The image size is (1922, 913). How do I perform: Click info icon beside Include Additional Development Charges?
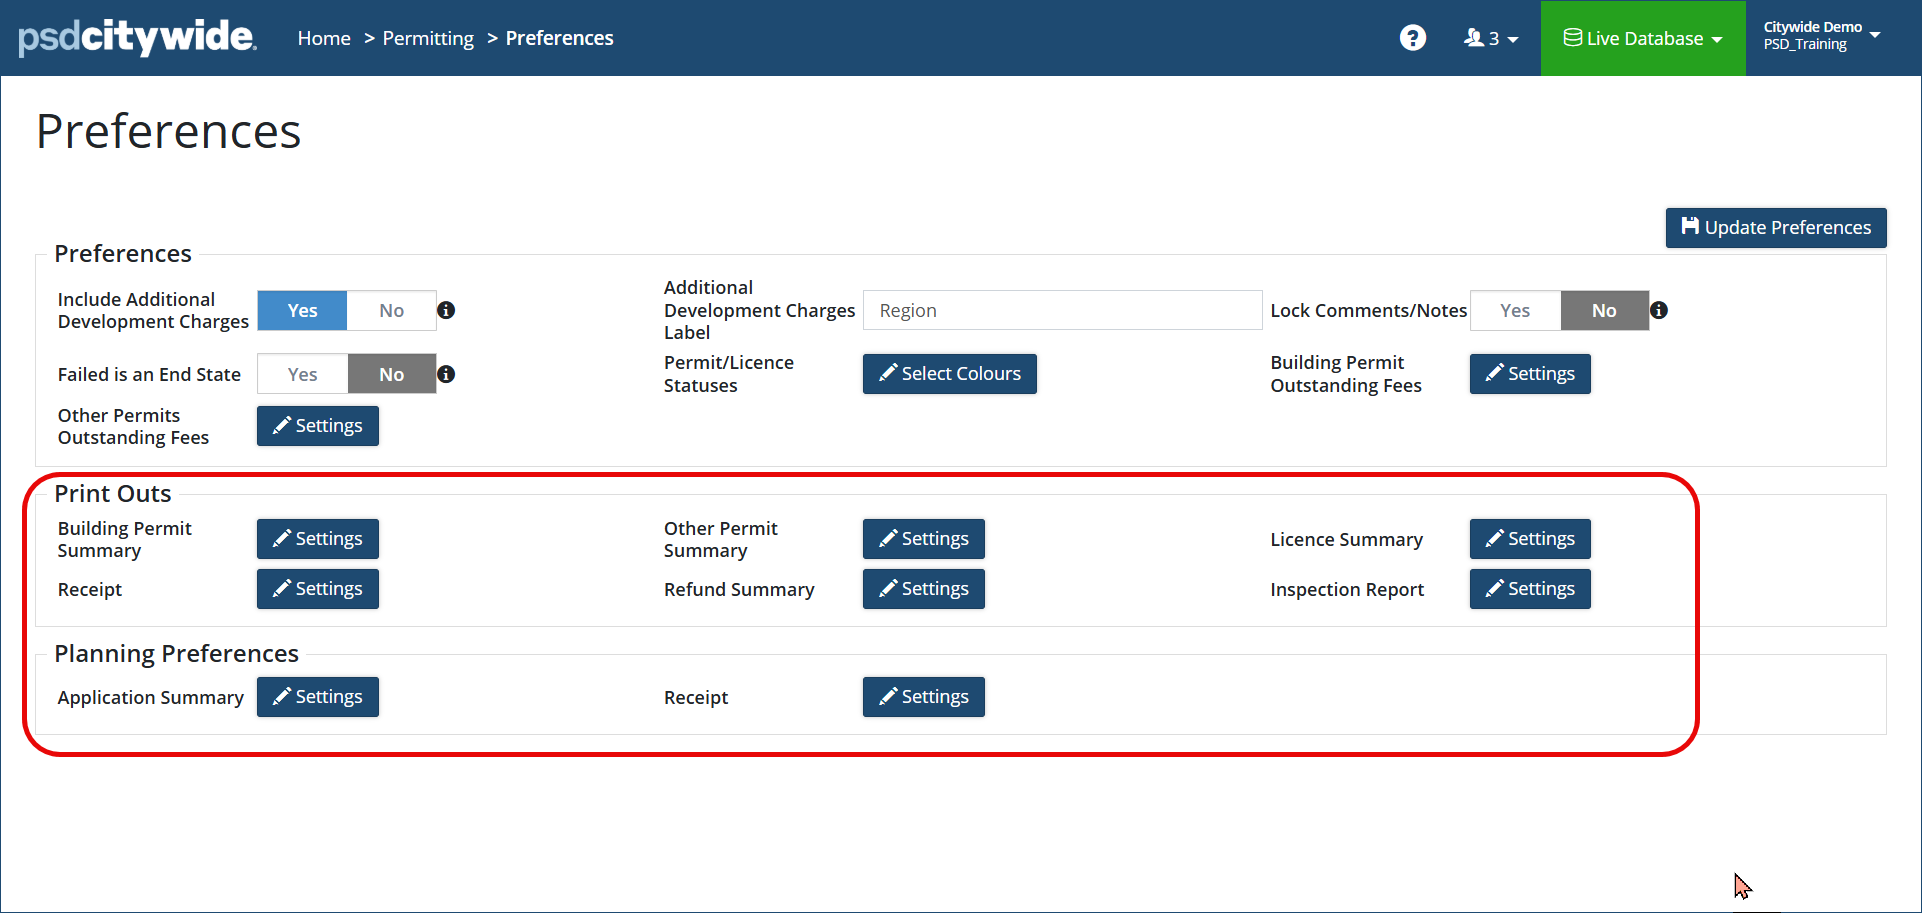coord(446,310)
